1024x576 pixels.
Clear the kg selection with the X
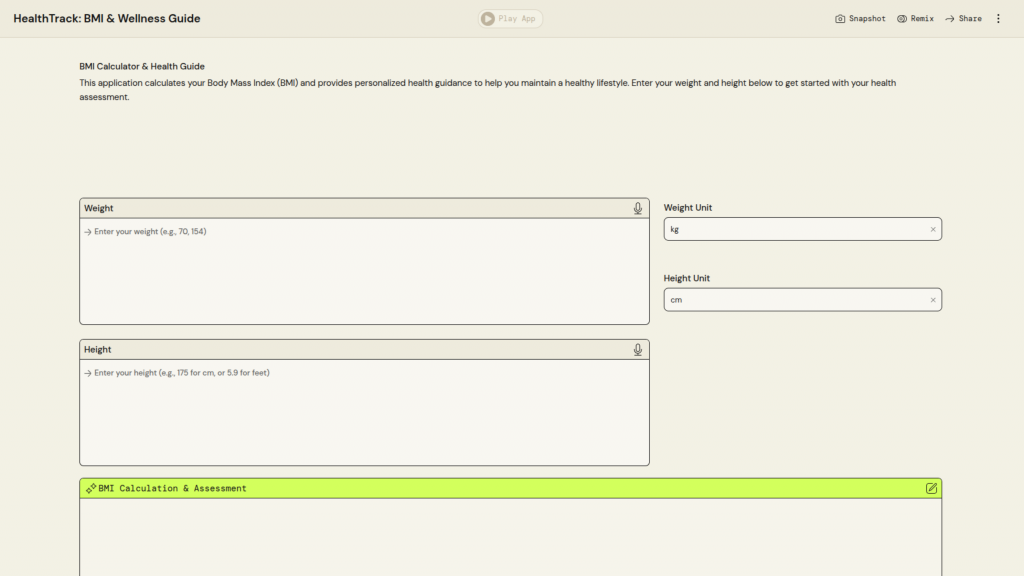coord(933,229)
